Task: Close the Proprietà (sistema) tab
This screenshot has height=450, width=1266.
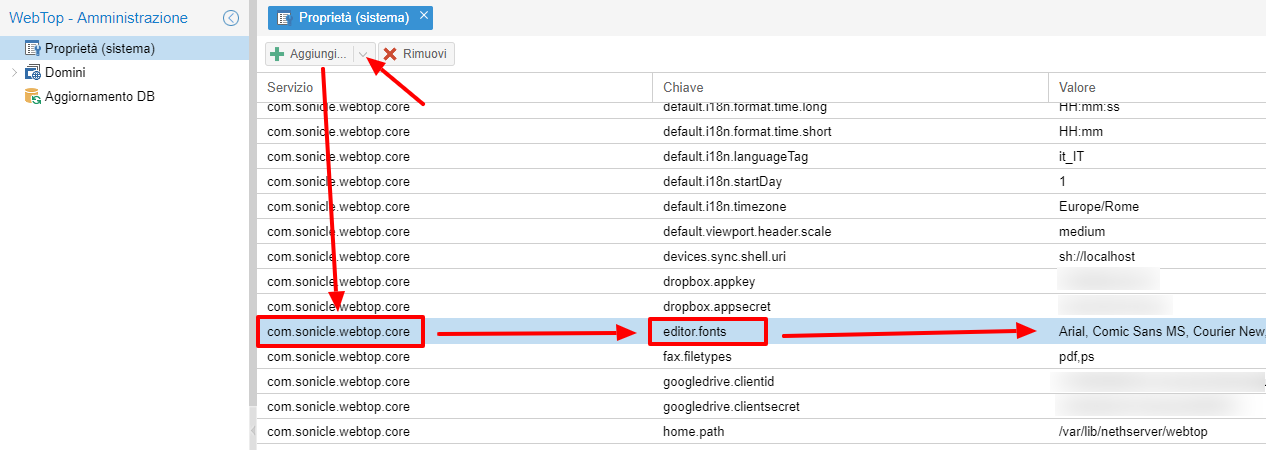Action: [424, 16]
